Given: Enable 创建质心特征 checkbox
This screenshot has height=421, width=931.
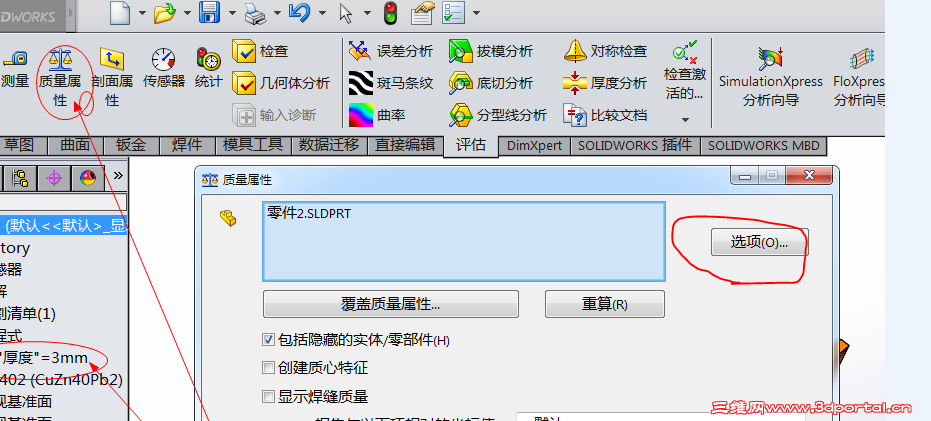Looking at the screenshot, I should pos(268,368).
